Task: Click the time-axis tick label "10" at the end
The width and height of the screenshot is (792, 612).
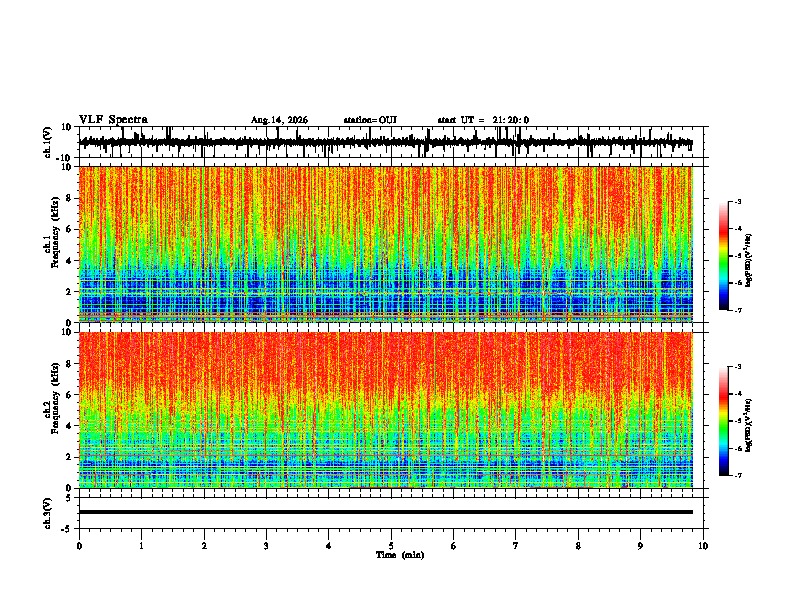Action: coord(703,546)
